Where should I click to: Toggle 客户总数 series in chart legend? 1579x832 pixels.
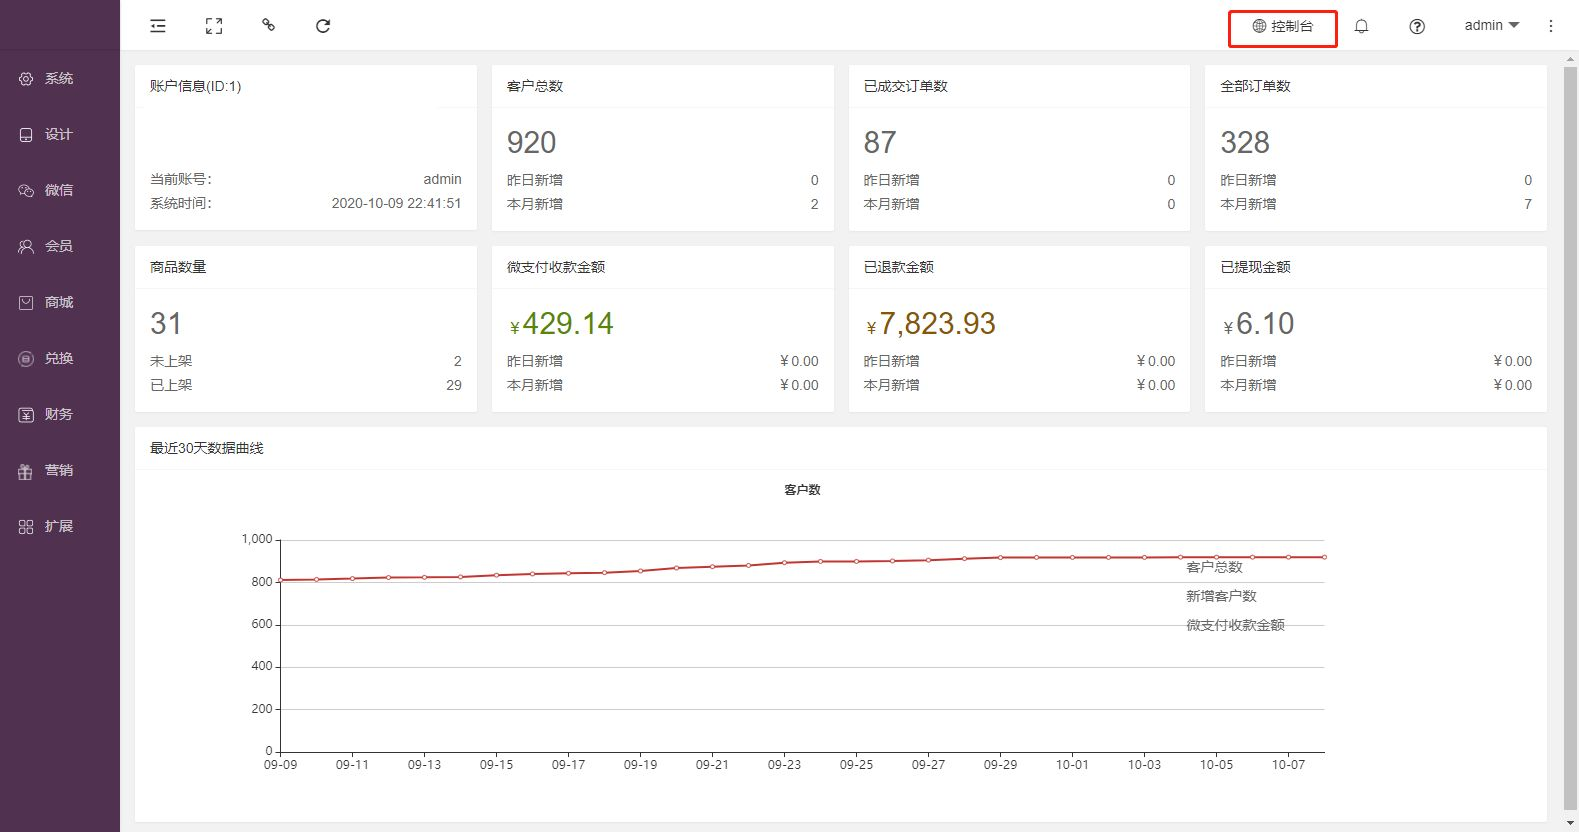[1214, 567]
